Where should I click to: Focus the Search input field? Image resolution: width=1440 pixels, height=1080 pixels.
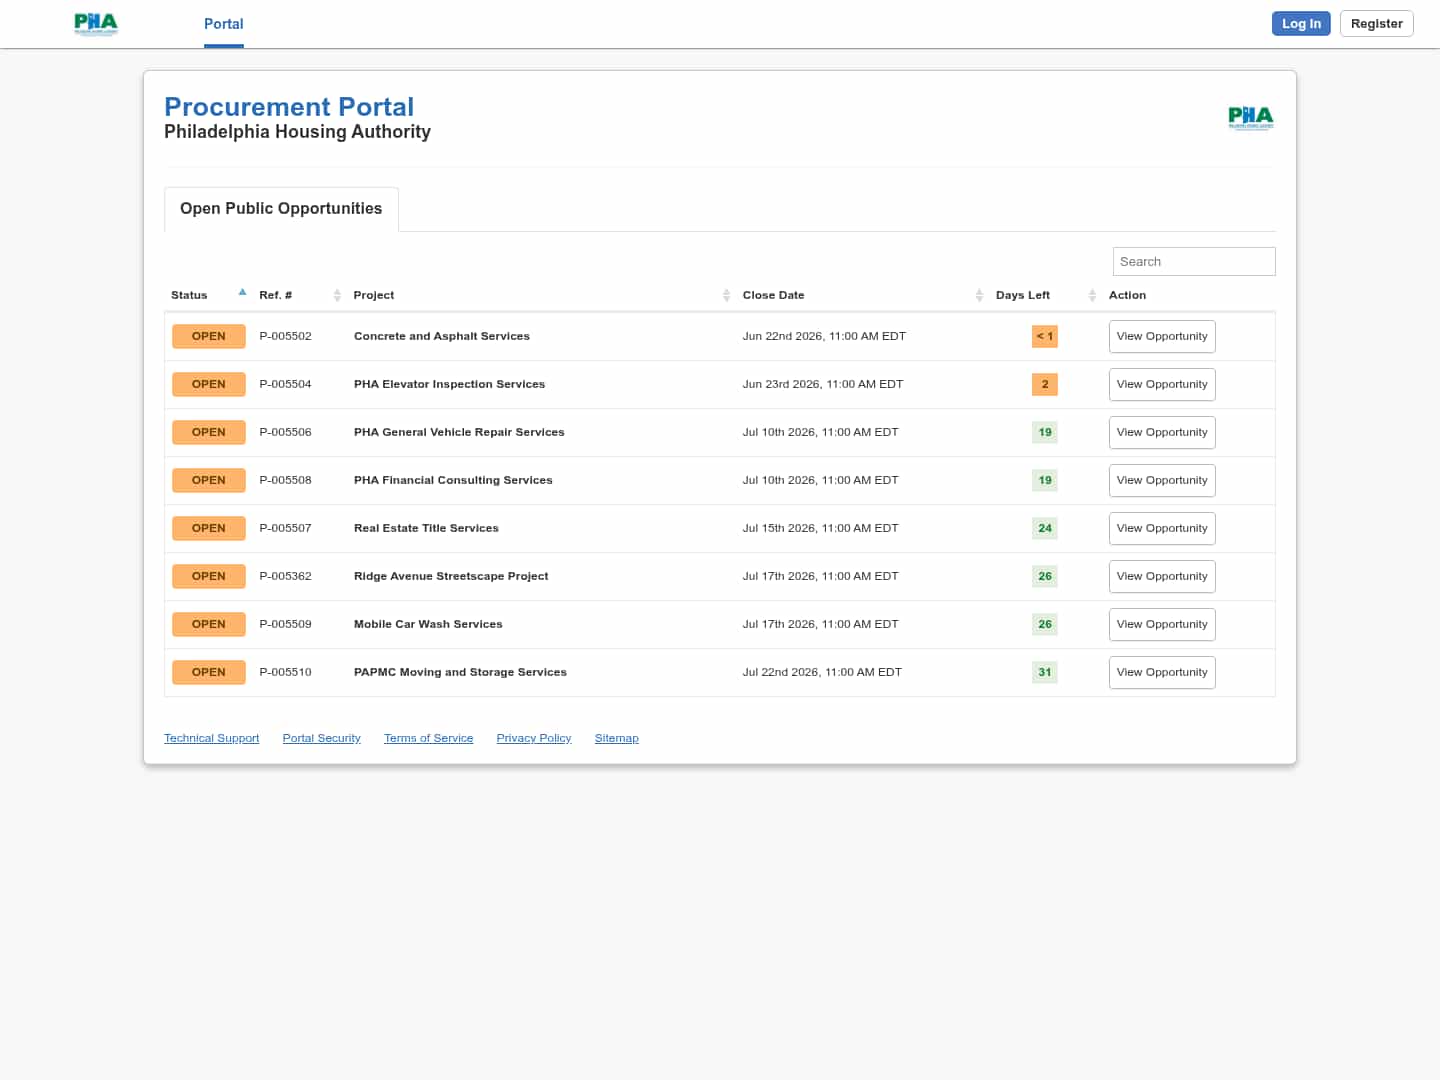tap(1194, 262)
